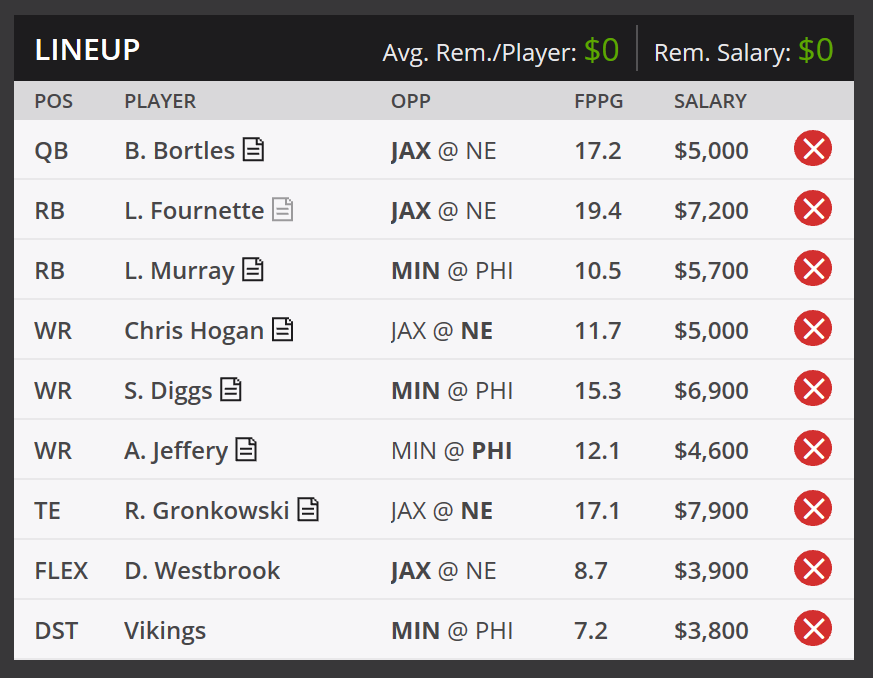Remove S. Diggs from the lineup
873x678 pixels.
point(813,389)
